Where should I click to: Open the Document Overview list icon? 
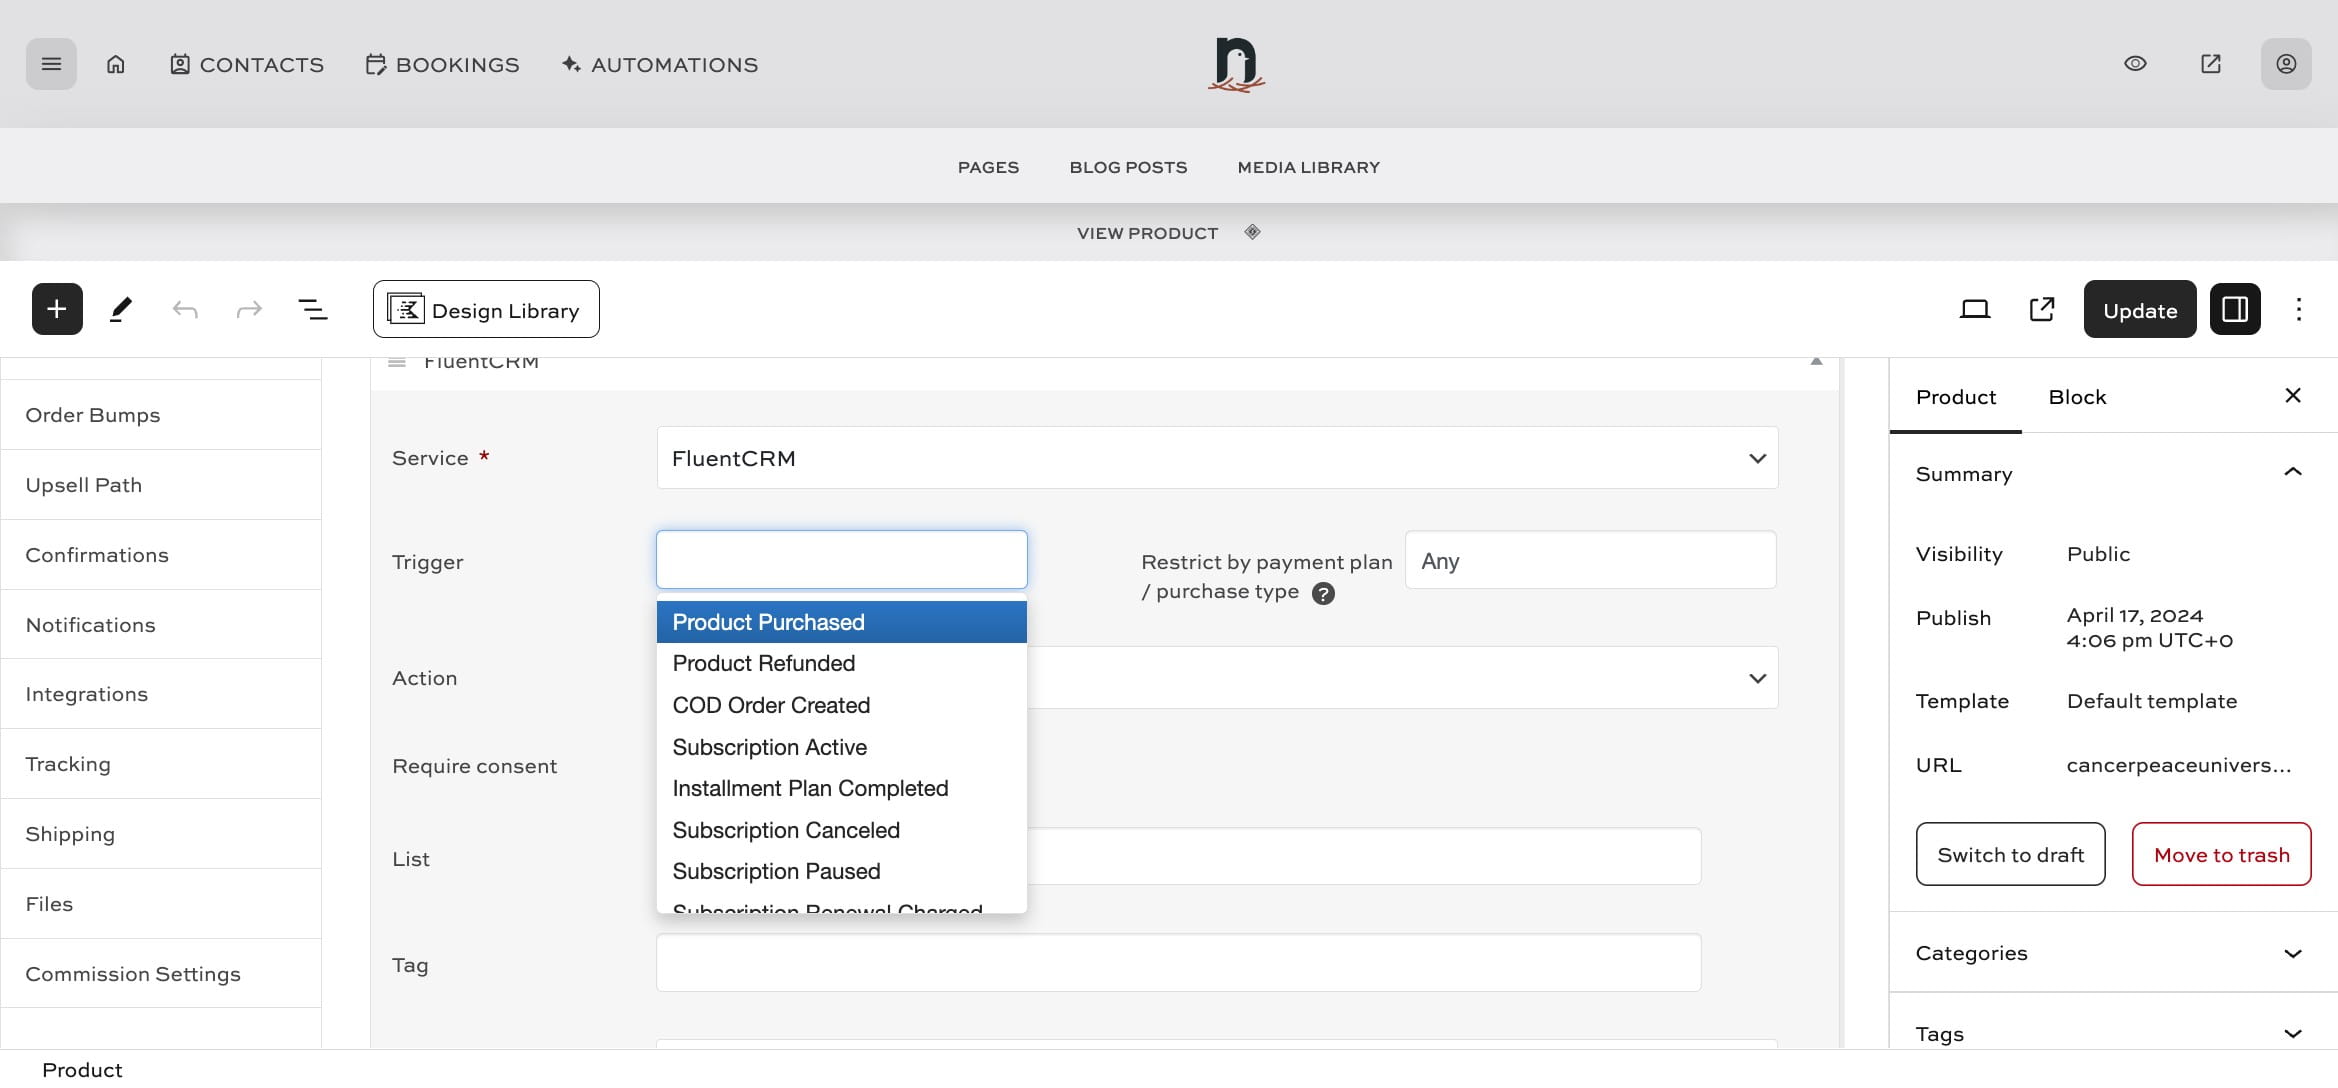click(312, 308)
